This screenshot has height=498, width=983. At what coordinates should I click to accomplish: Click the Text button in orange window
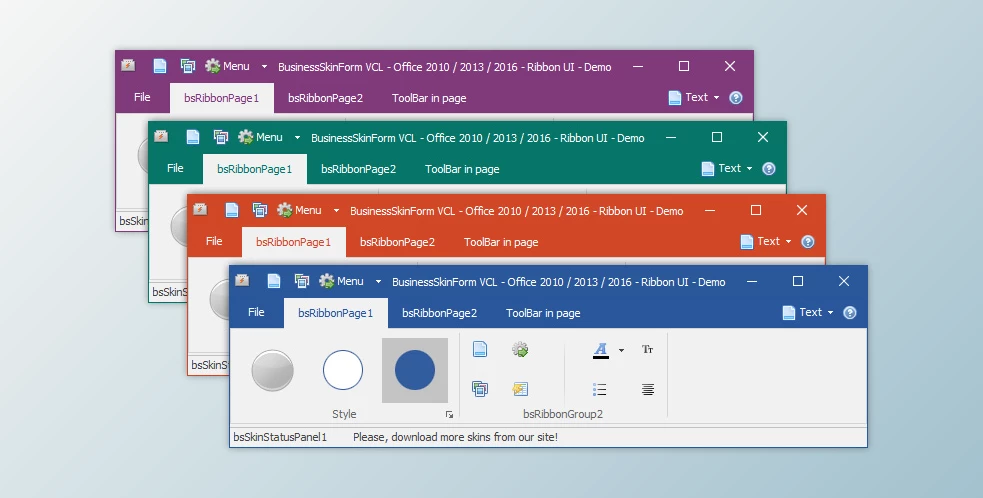(x=760, y=241)
